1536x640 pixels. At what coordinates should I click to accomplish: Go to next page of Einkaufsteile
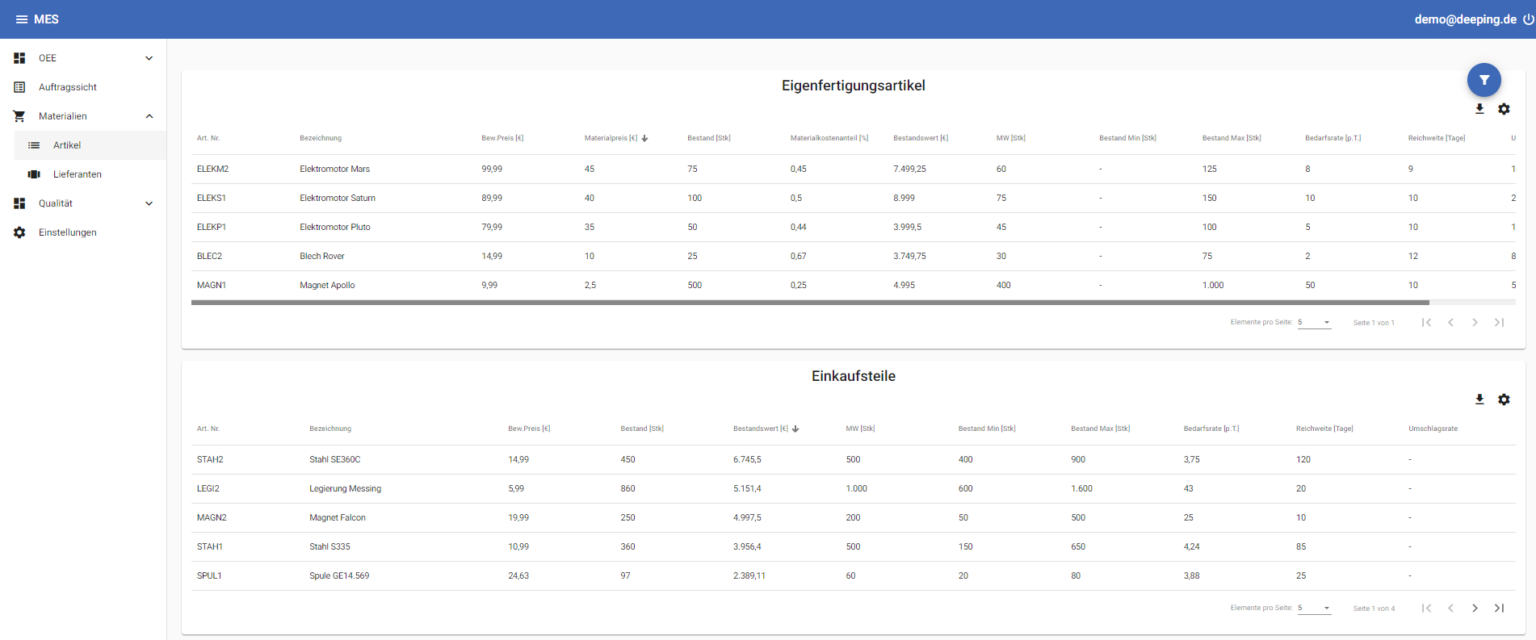click(1474, 608)
